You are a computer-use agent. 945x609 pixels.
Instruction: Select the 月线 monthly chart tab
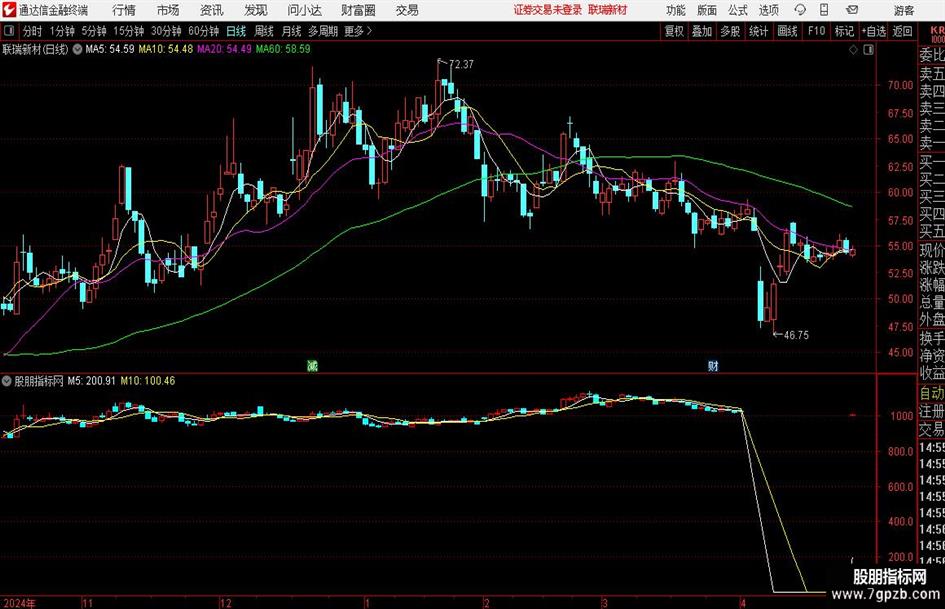coord(291,31)
